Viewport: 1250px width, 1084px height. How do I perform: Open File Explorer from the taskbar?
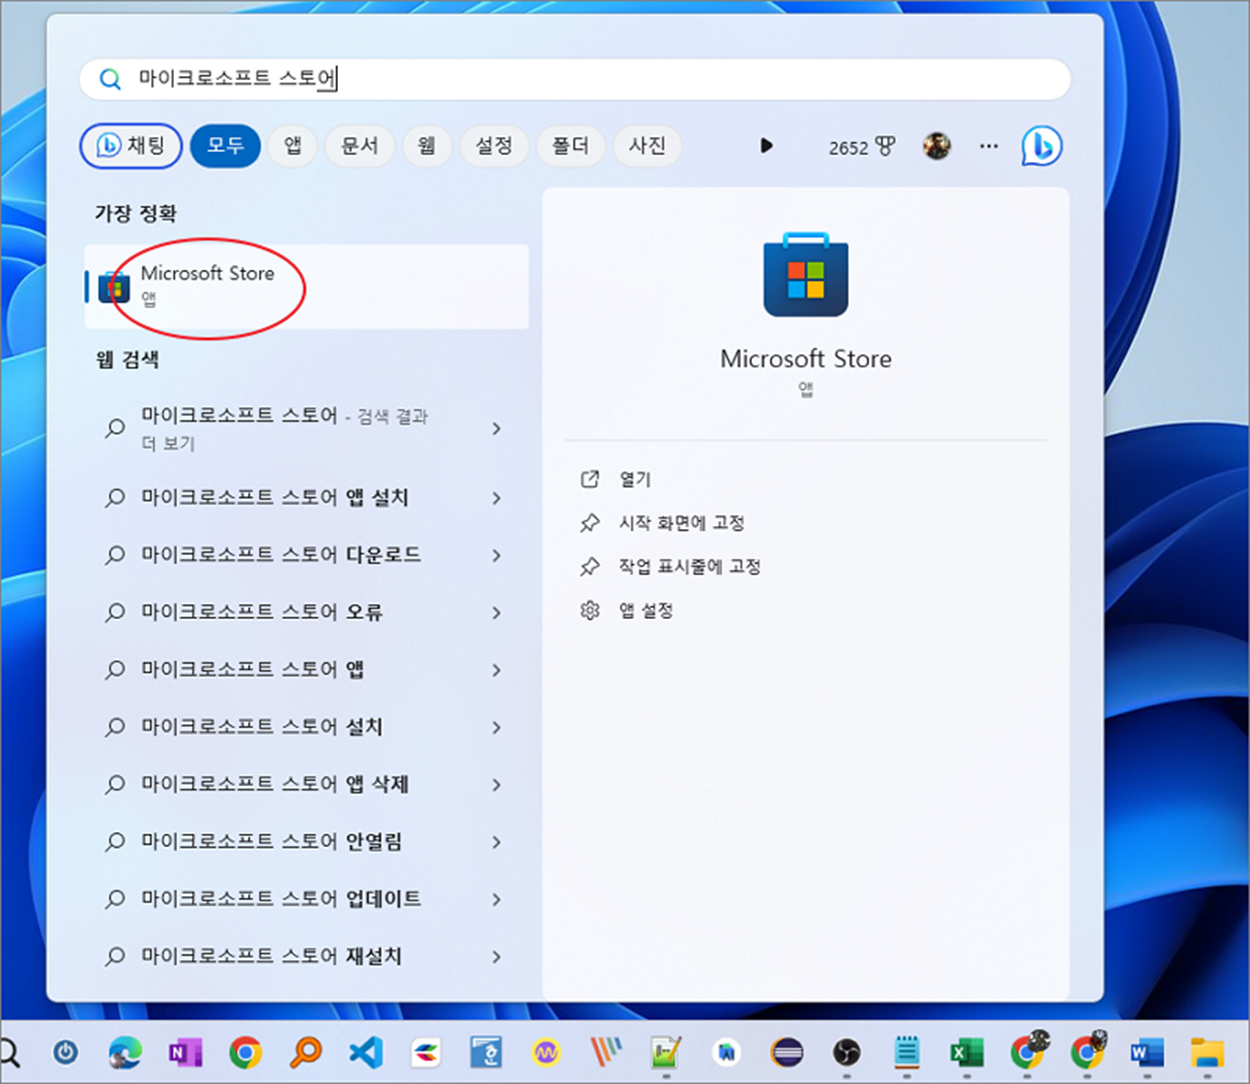point(1207,1052)
